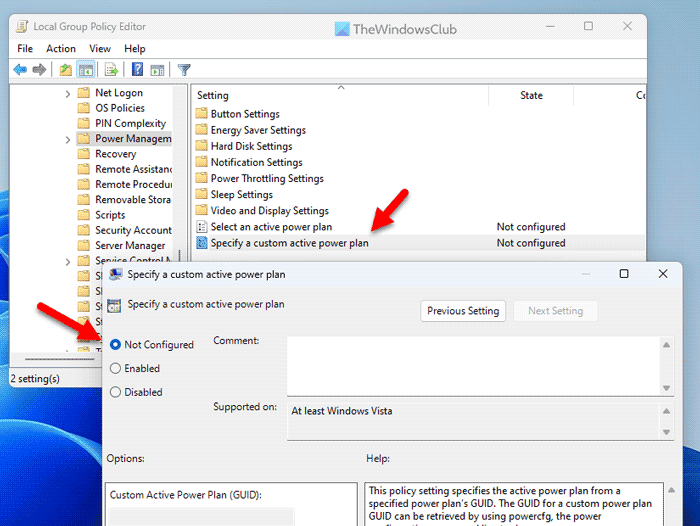Click the Previous Setting button
Screen dimensions: 700x526
pyautogui.click(x=463, y=310)
